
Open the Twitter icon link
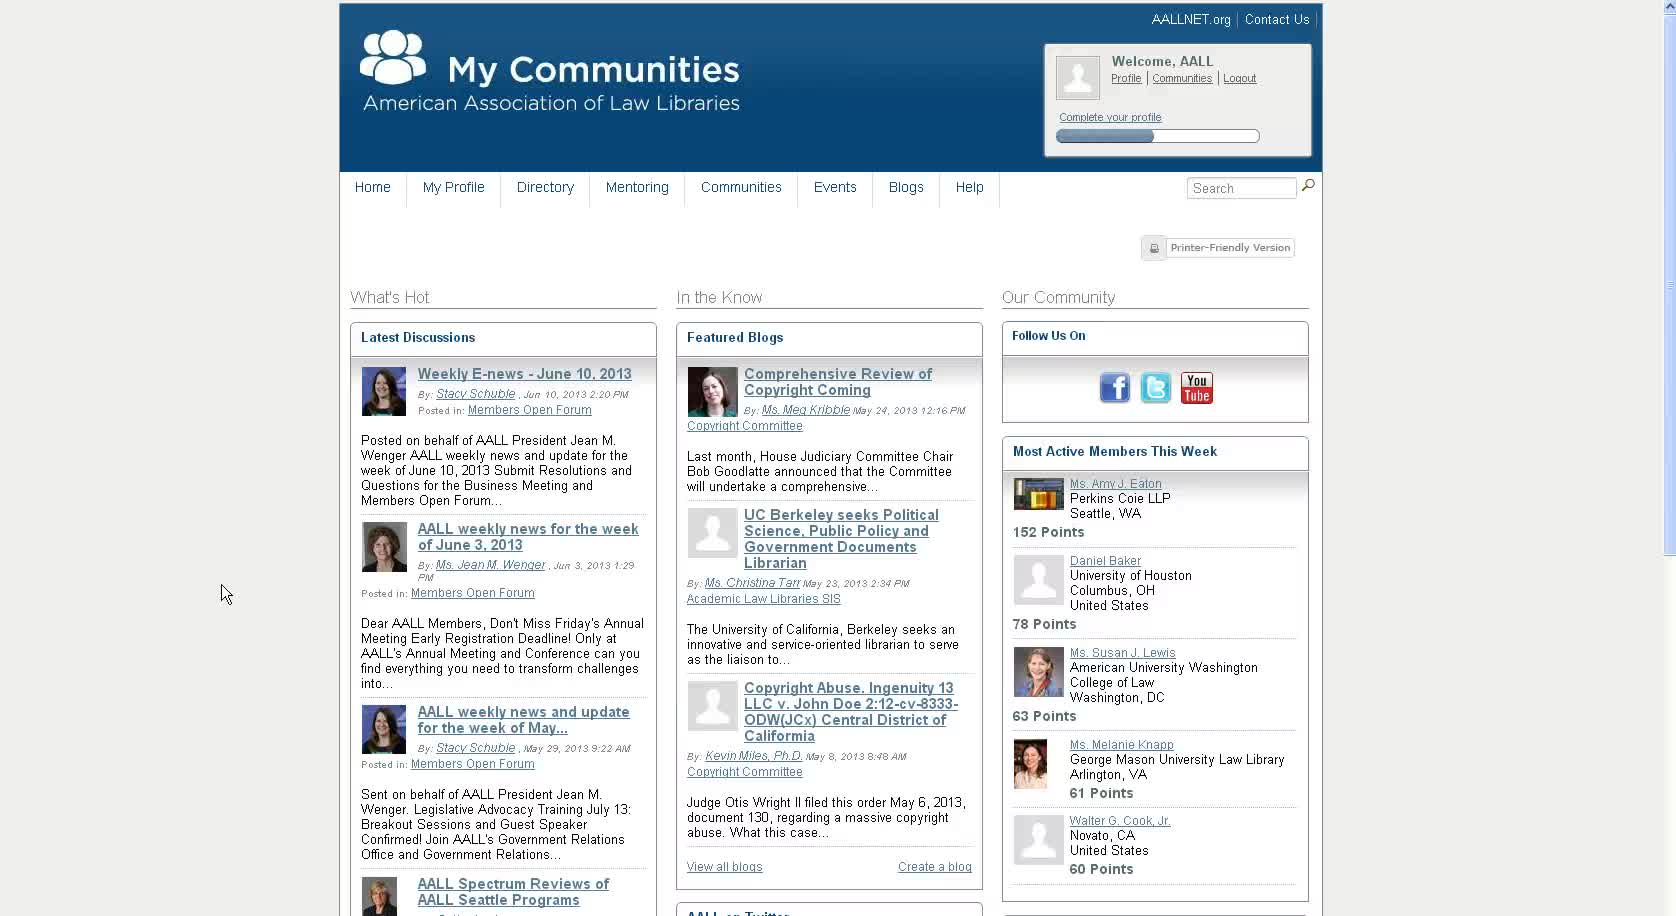1155,388
